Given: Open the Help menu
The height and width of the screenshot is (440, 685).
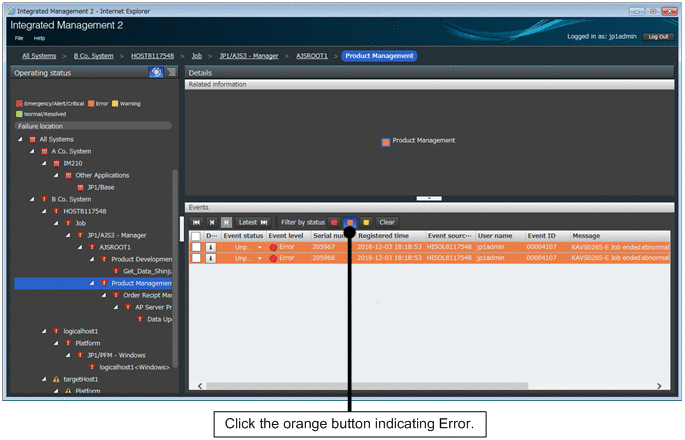Looking at the screenshot, I should (40, 38).
